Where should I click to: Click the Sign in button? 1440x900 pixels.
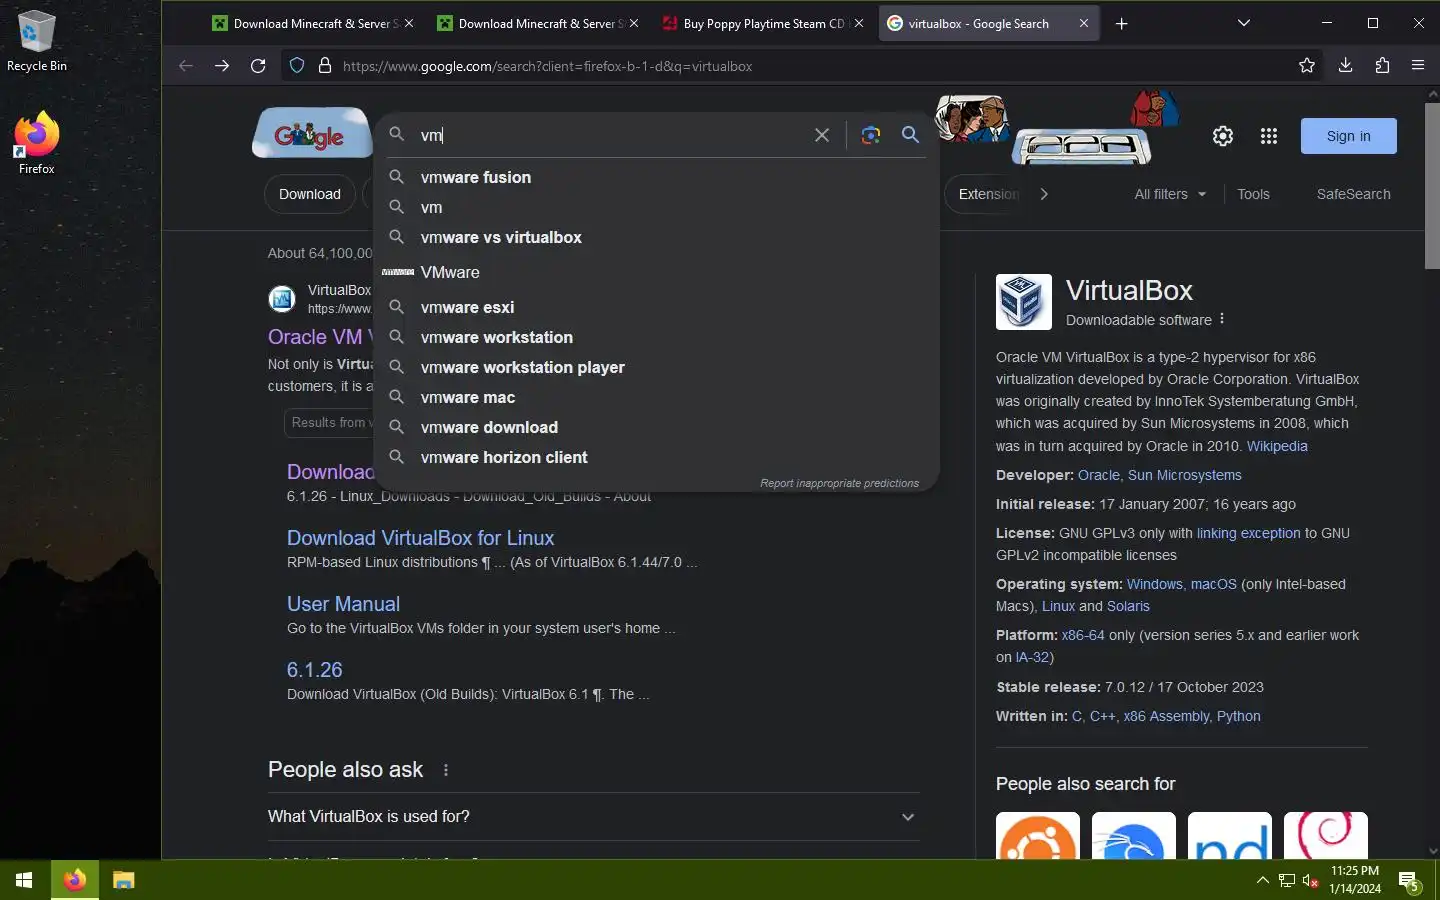pyautogui.click(x=1348, y=136)
